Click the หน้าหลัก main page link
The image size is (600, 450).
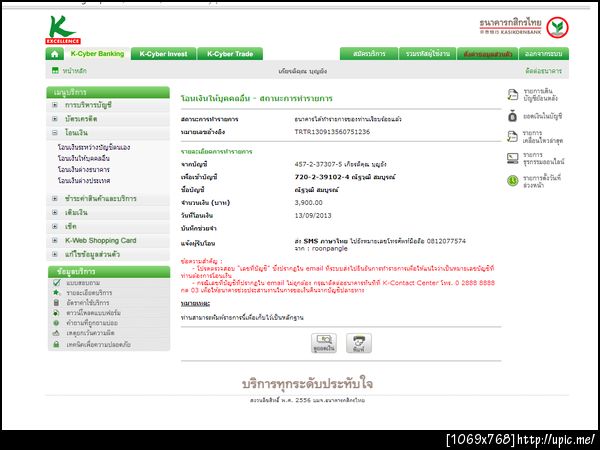(x=75, y=71)
